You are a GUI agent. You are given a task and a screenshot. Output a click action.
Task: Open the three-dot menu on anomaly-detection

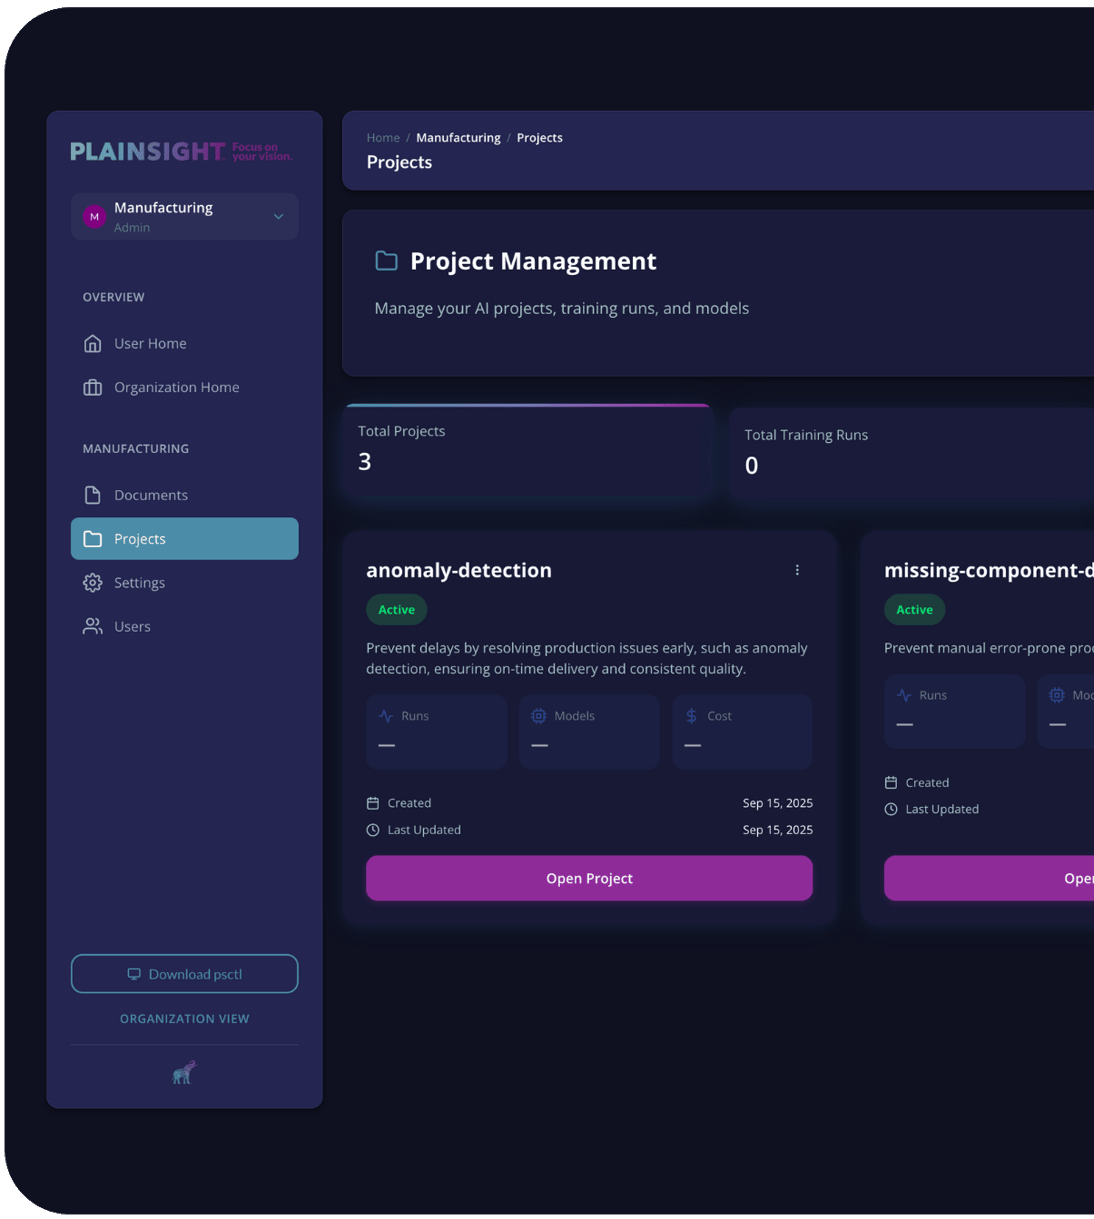click(797, 569)
